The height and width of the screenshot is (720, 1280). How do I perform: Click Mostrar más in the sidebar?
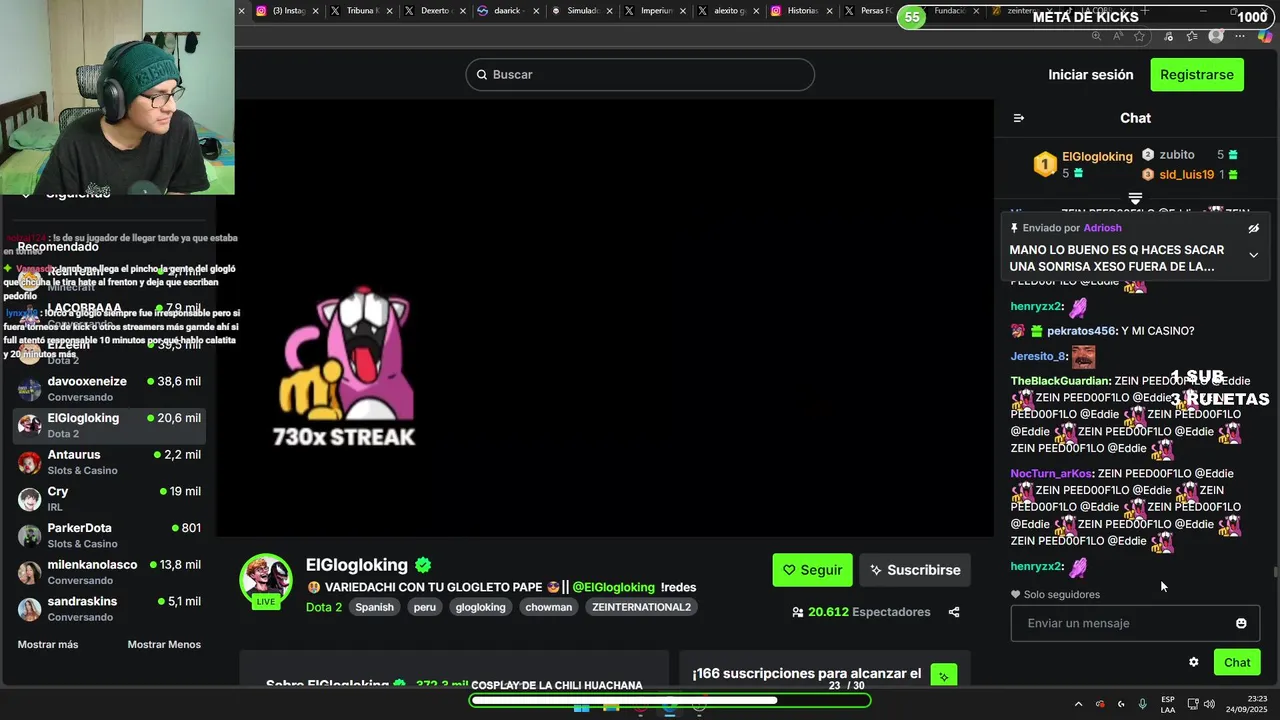48,644
